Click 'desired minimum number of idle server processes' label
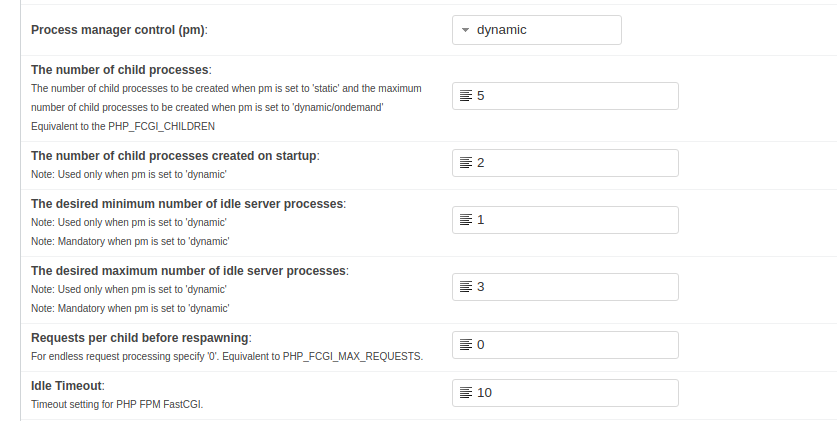 [188, 204]
